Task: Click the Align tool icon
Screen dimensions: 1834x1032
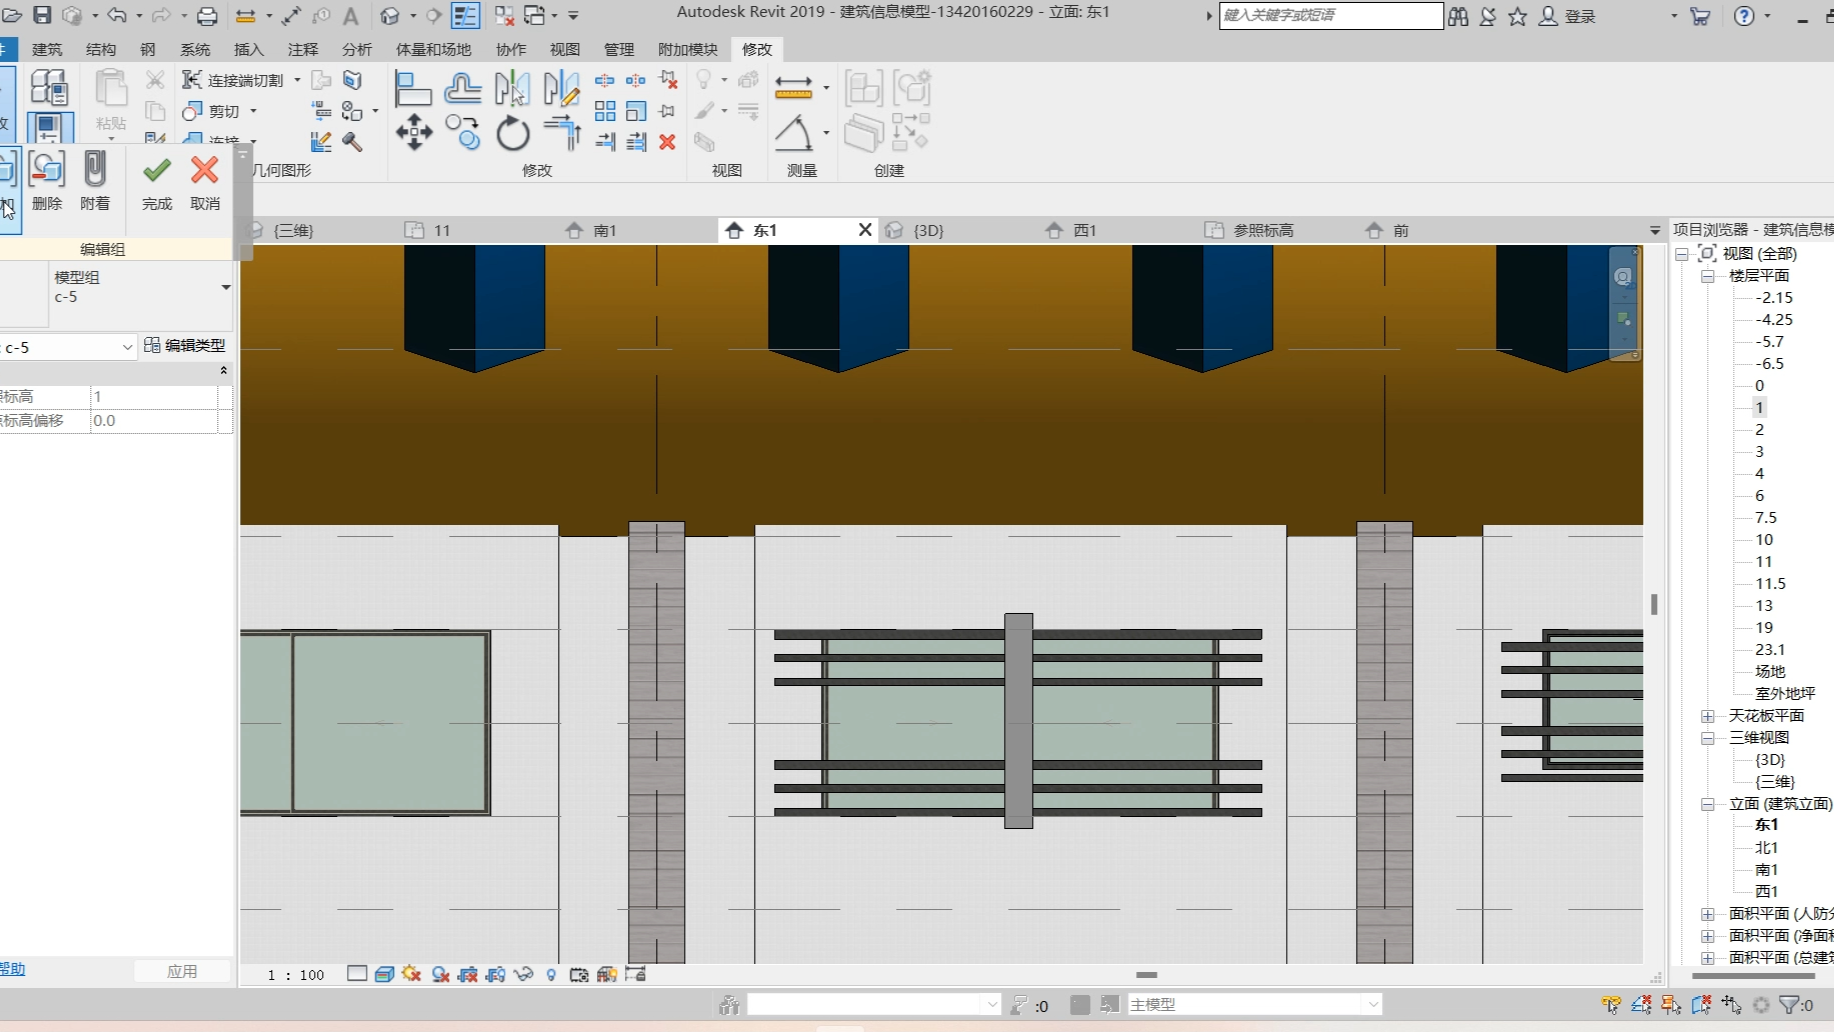Action: (412, 89)
